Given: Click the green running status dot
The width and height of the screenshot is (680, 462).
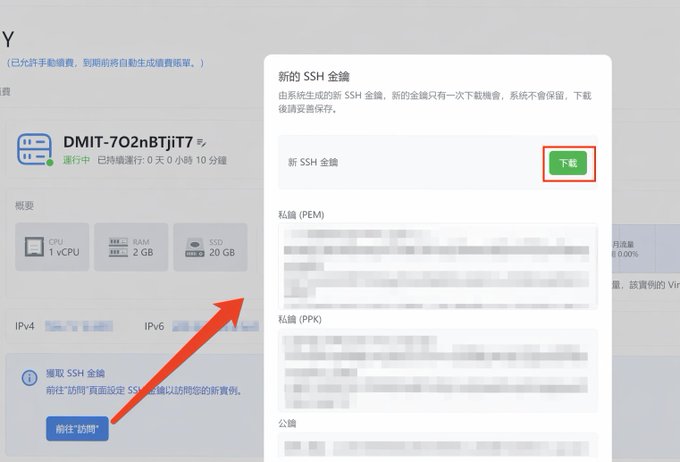Looking at the screenshot, I should [50, 162].
